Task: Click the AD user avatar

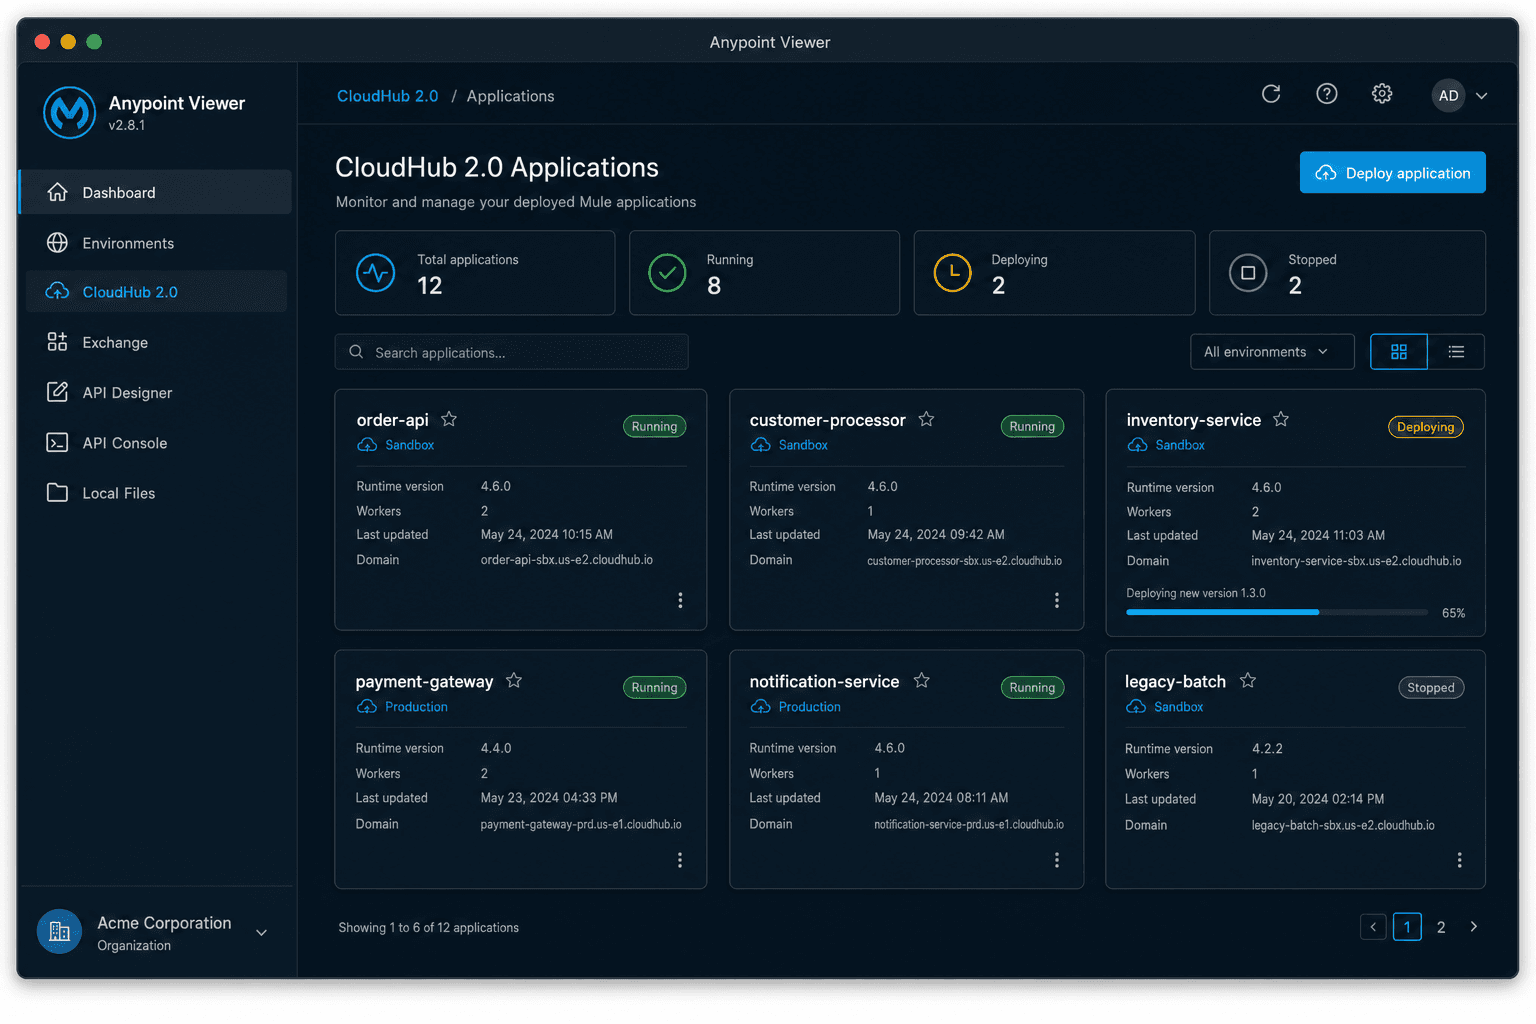Action: tap(1448, 96)
